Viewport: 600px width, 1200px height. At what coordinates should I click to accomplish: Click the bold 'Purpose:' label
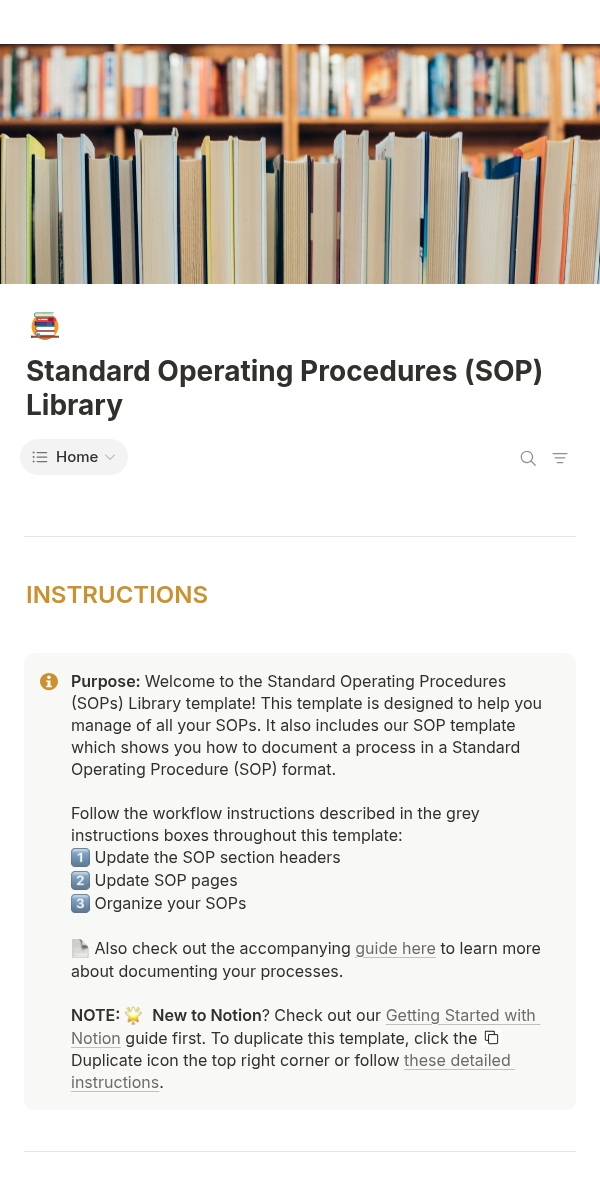click(x=105, y=682)
